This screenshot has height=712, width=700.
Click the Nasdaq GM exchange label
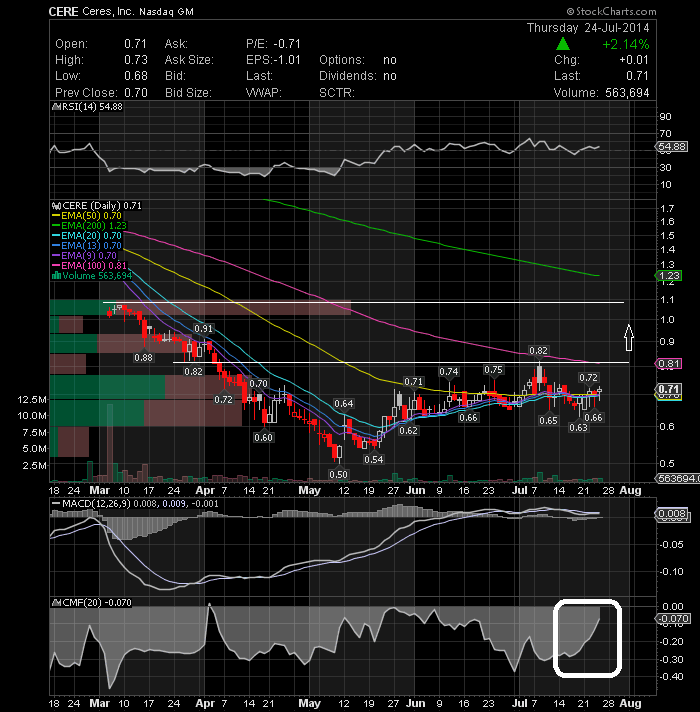pos(167,12)
